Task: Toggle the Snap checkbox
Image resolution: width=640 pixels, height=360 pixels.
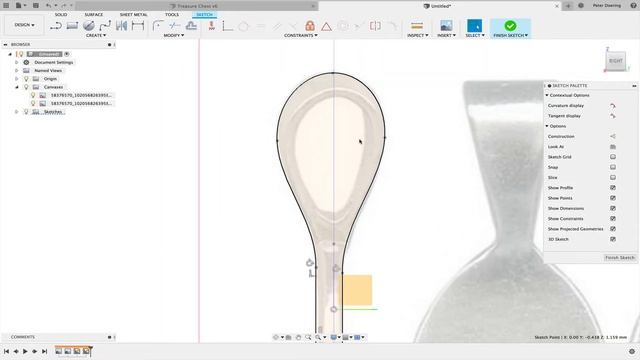Action: (x=613, y=167)
